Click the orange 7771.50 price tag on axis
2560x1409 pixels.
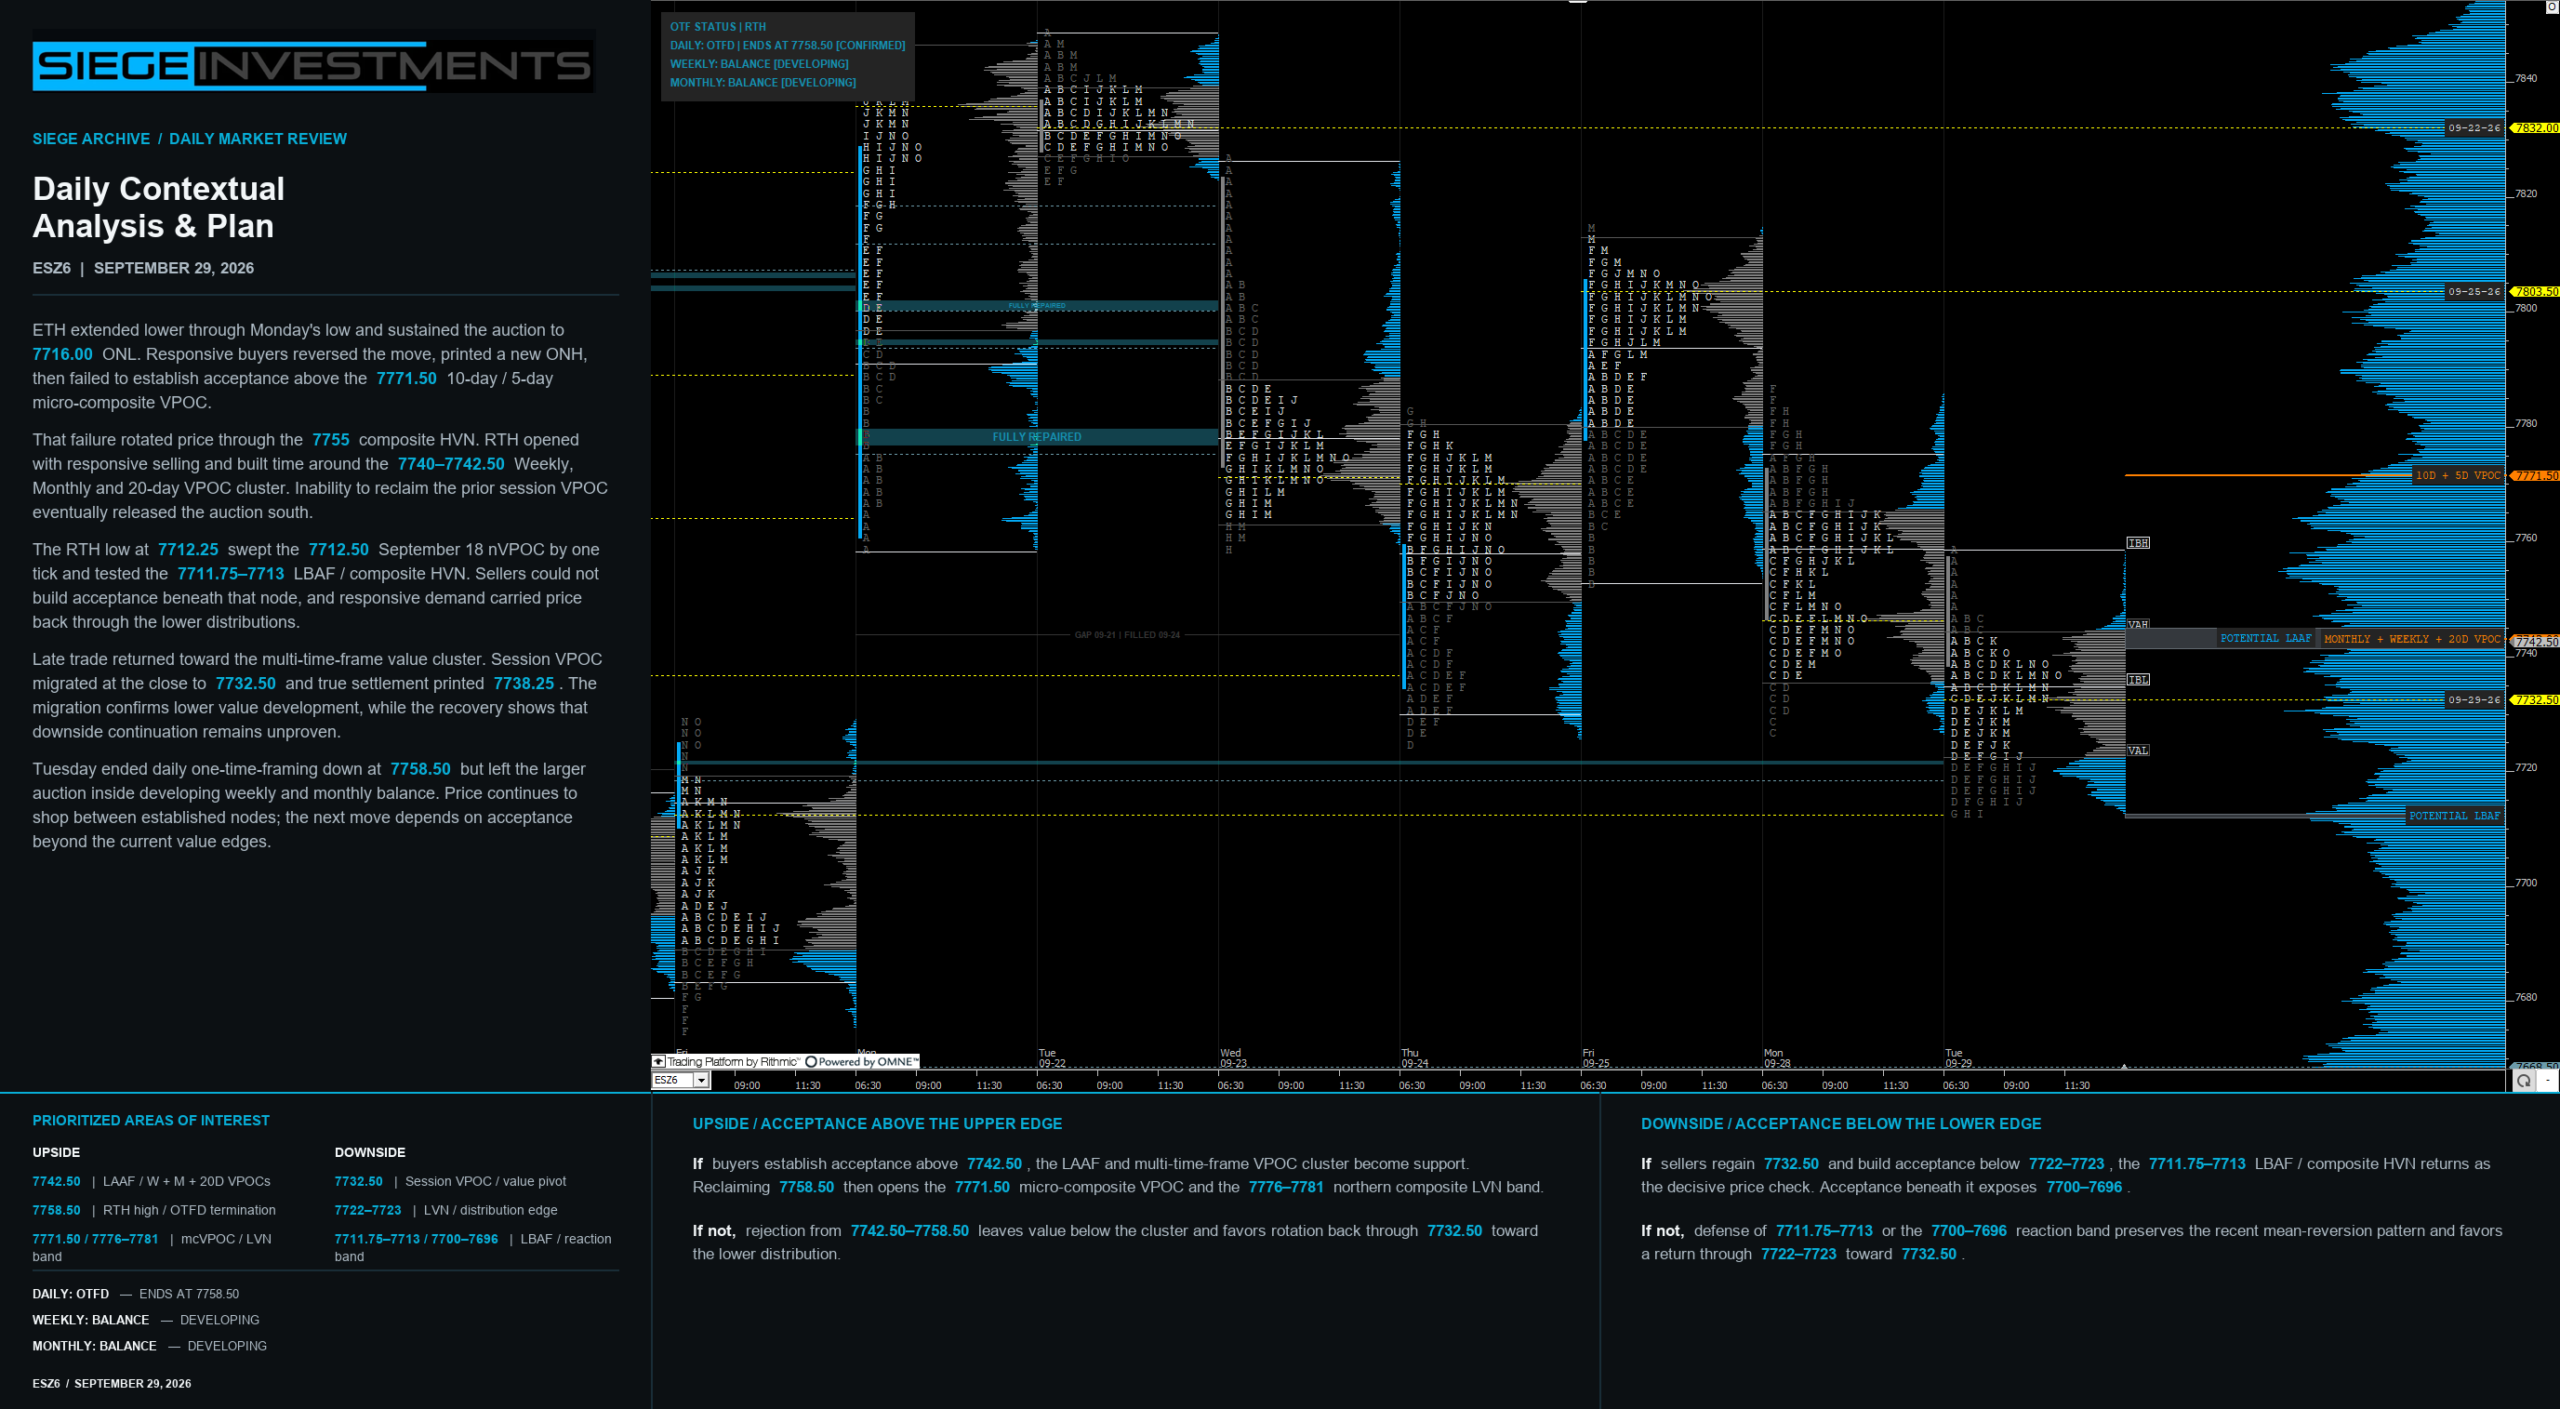(2535, 476)
